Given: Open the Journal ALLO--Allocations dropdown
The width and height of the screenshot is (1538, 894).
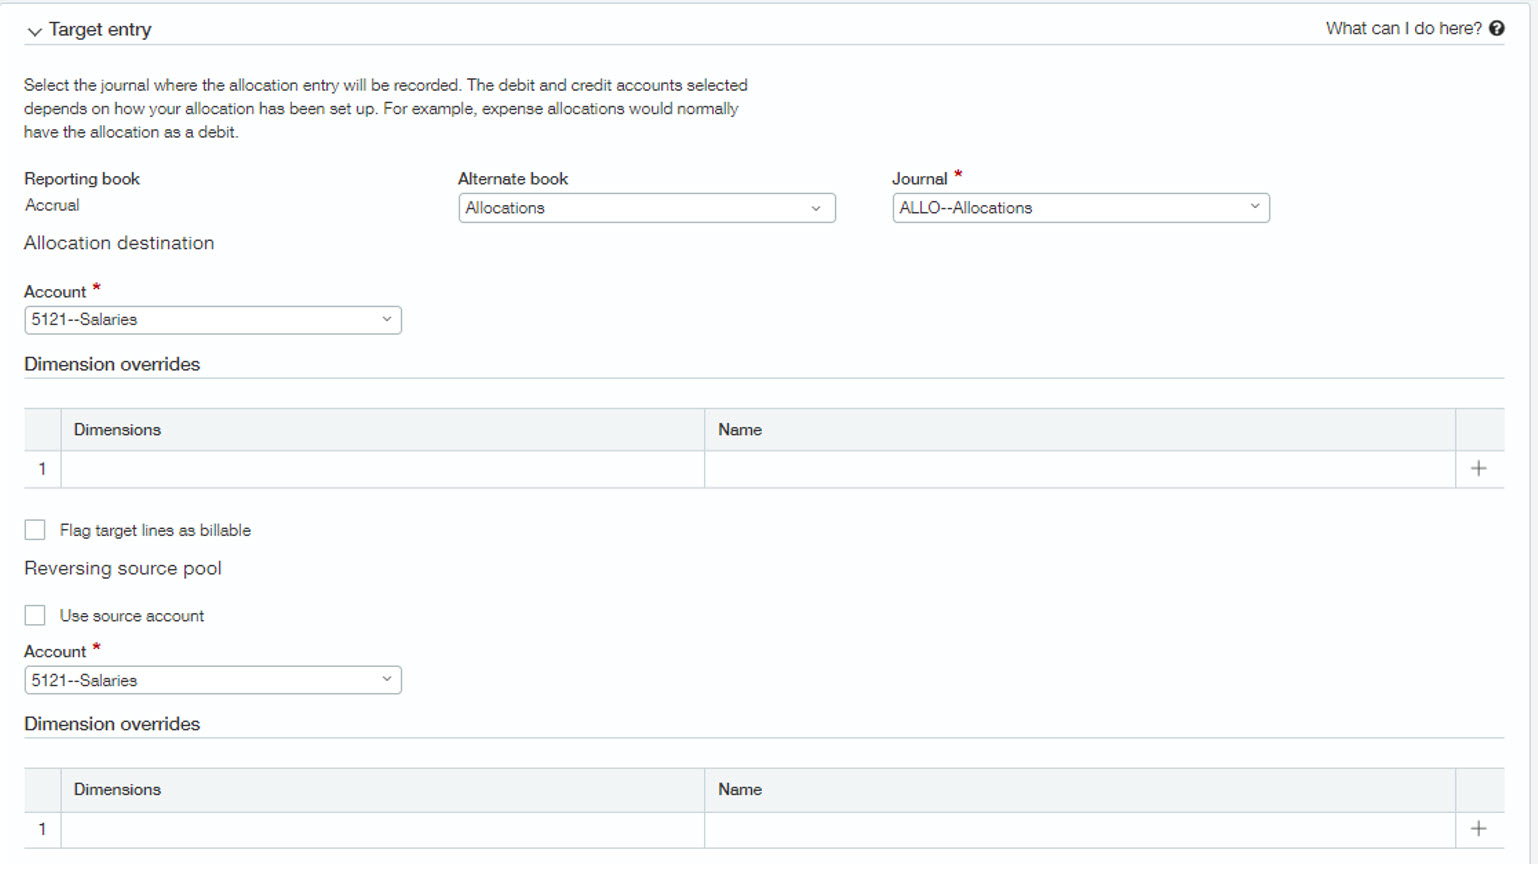Looking at the screenshot, I should [x=1080, y=208].
